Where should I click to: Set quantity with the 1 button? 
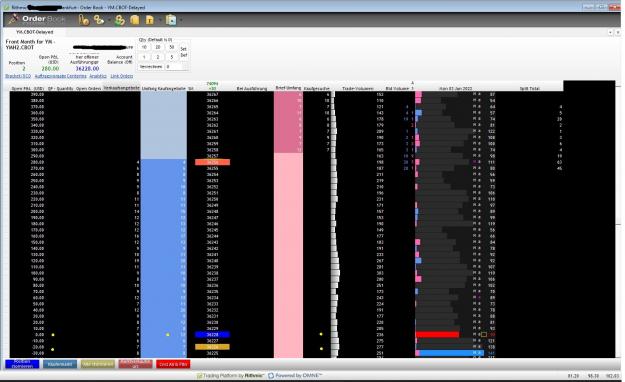[x=144, y=57]
